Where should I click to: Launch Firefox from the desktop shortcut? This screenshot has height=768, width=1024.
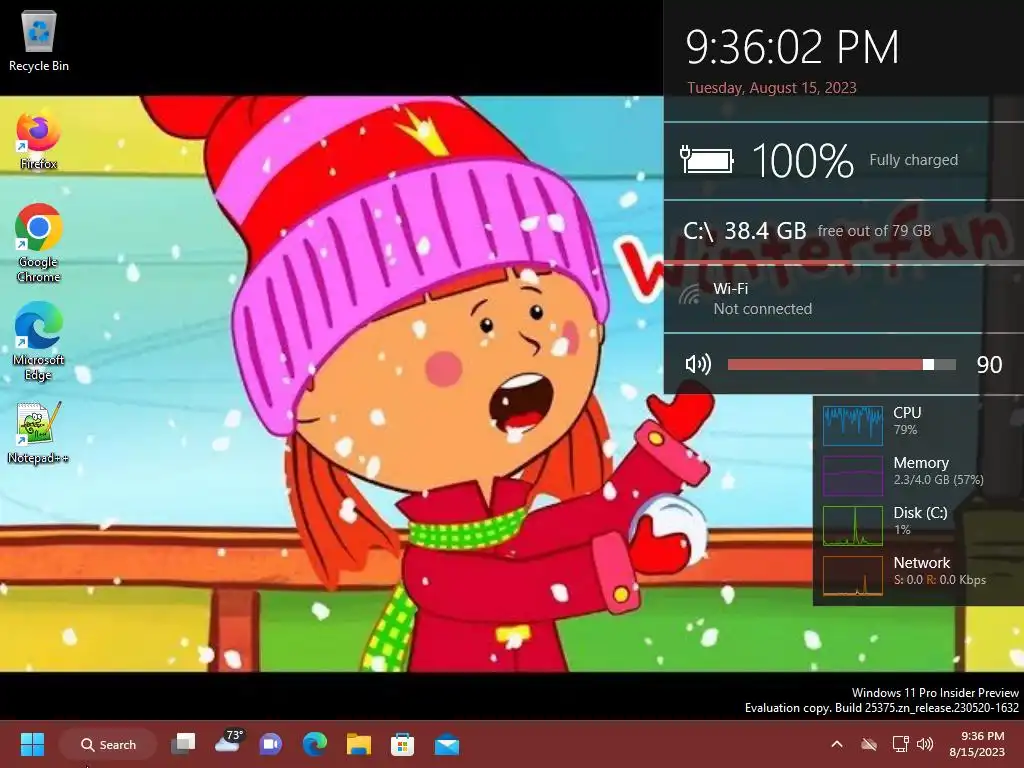click(39, 140)
